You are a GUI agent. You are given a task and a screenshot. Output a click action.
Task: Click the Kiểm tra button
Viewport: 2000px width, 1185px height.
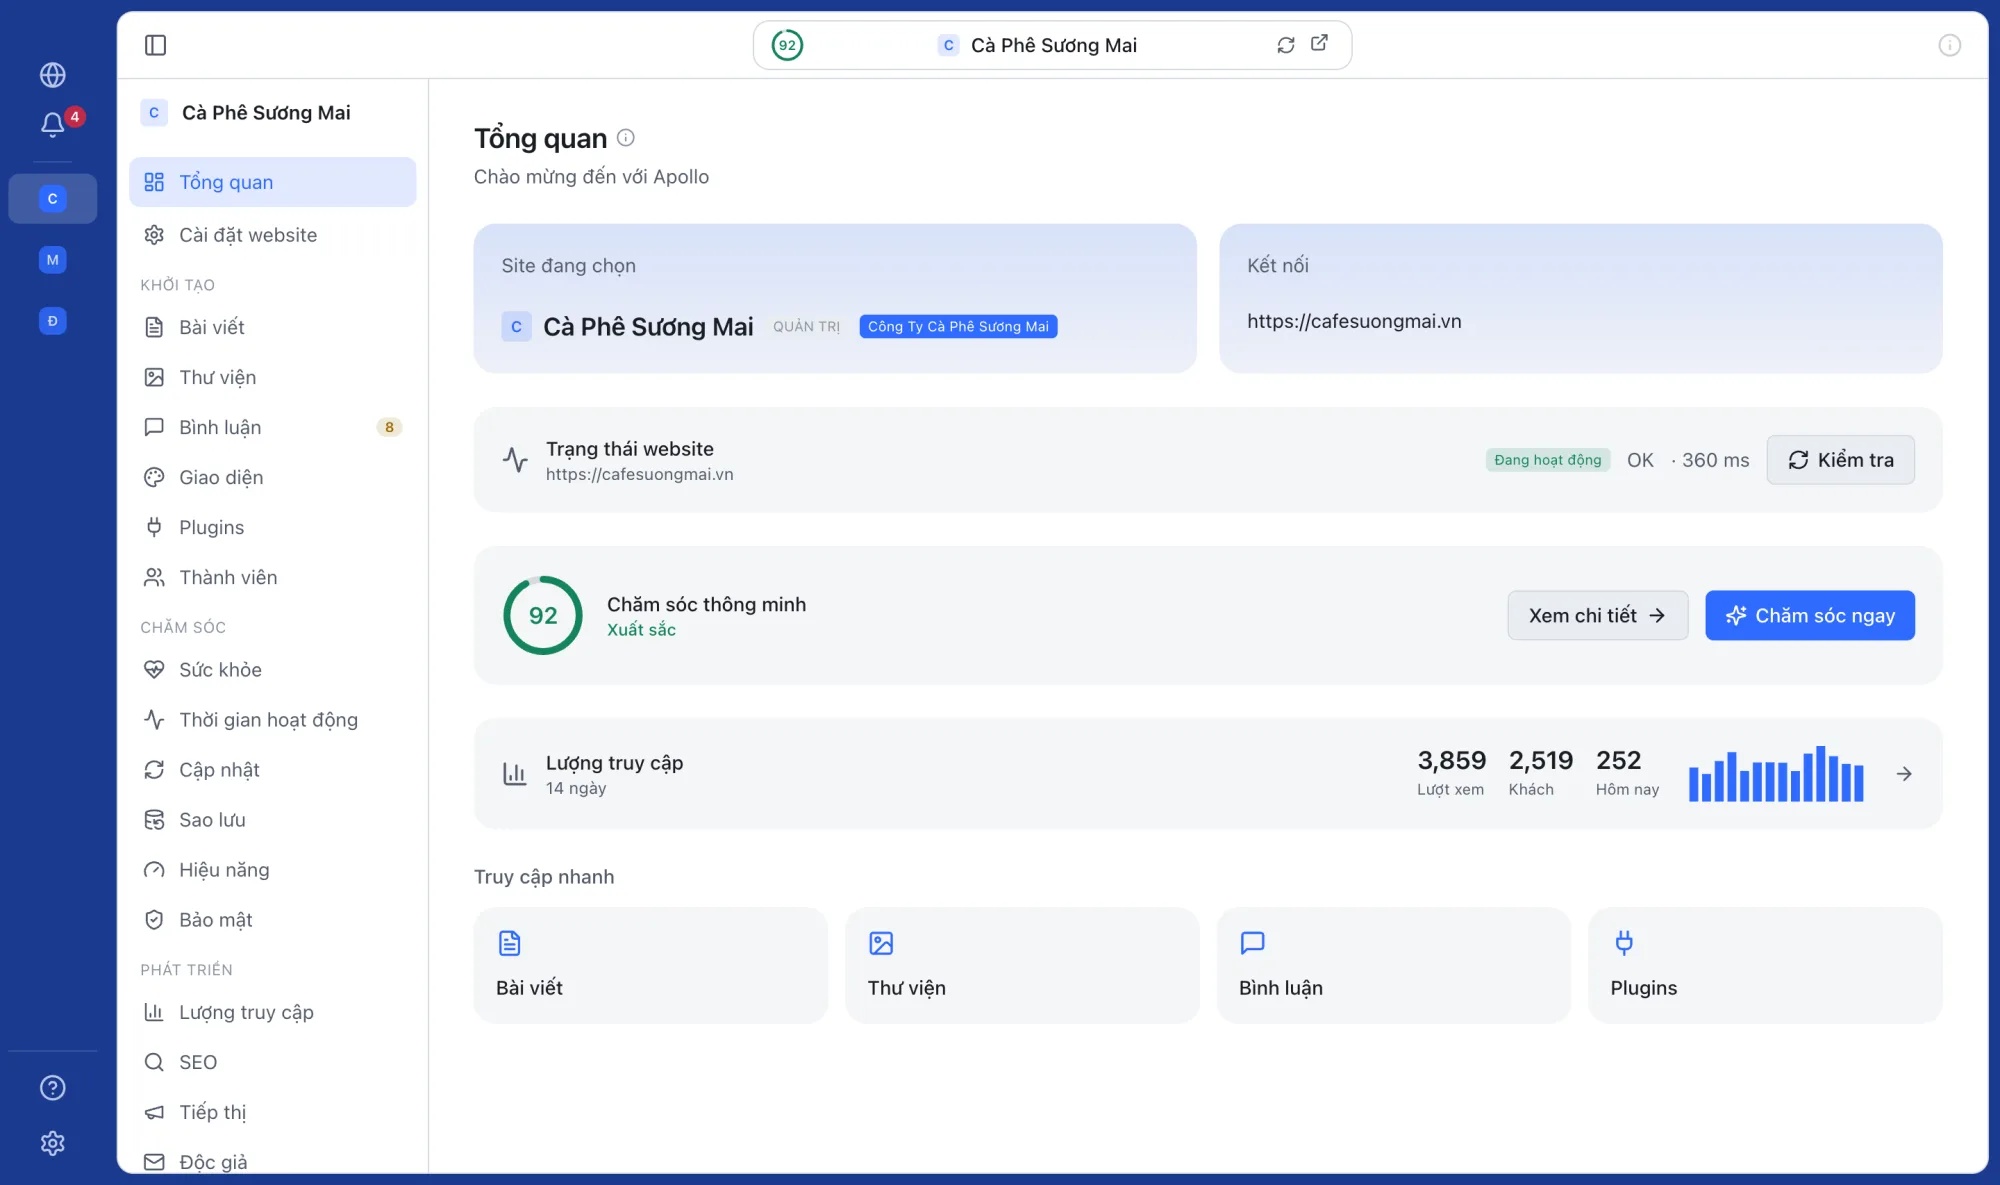pyautogui.click(x=1841, y=460)
